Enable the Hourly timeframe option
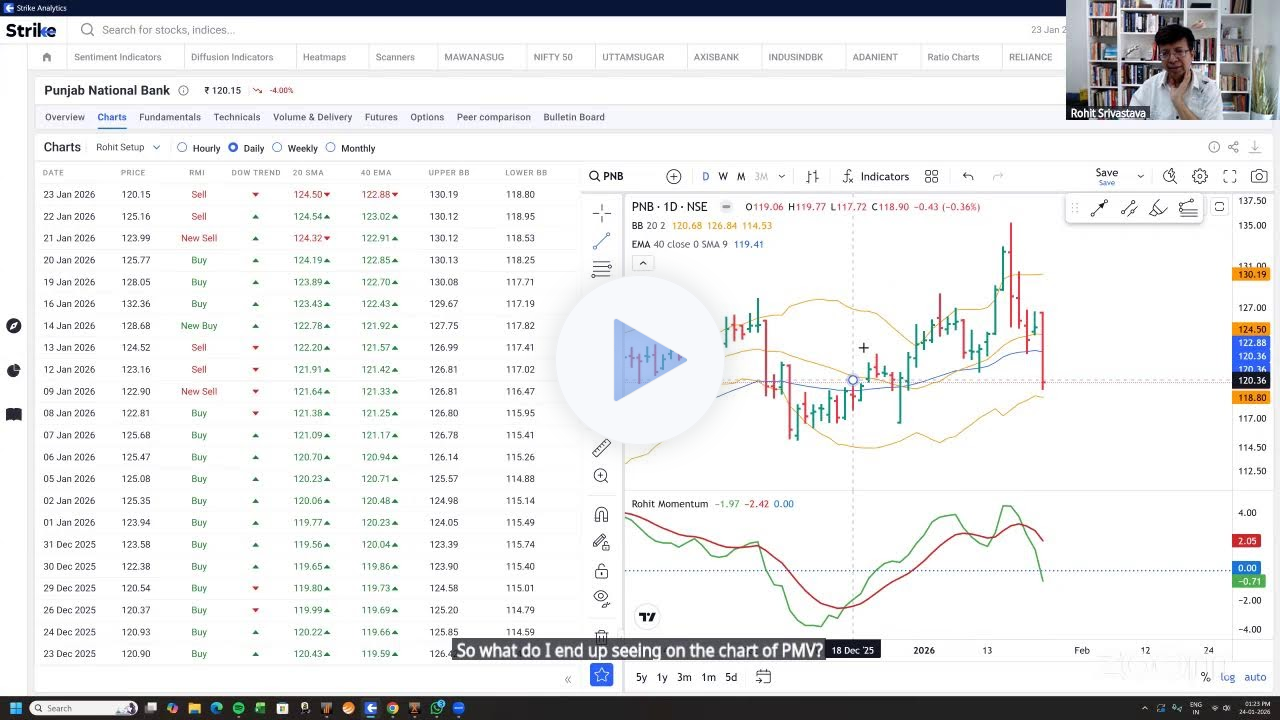1280x720 pixels. click(180, 147)
